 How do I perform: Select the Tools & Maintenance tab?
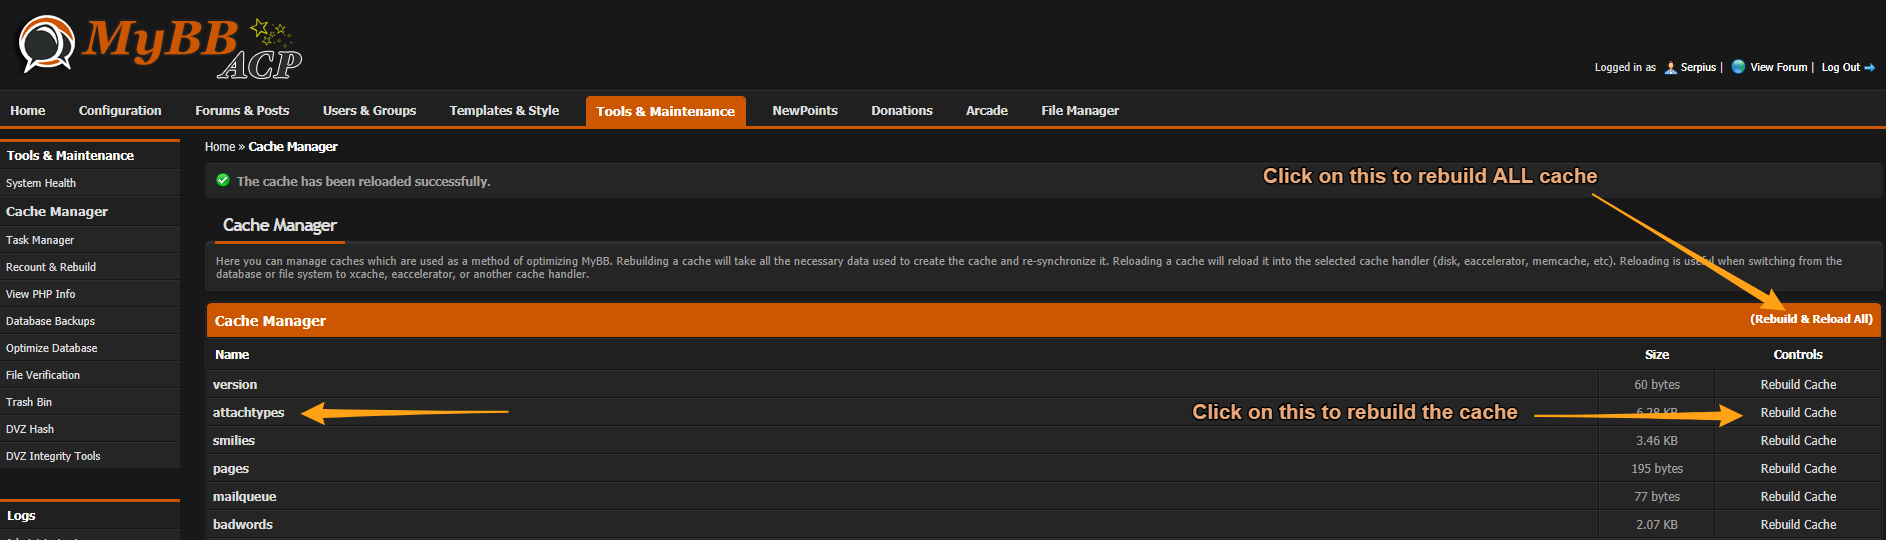tap(666, 111)
